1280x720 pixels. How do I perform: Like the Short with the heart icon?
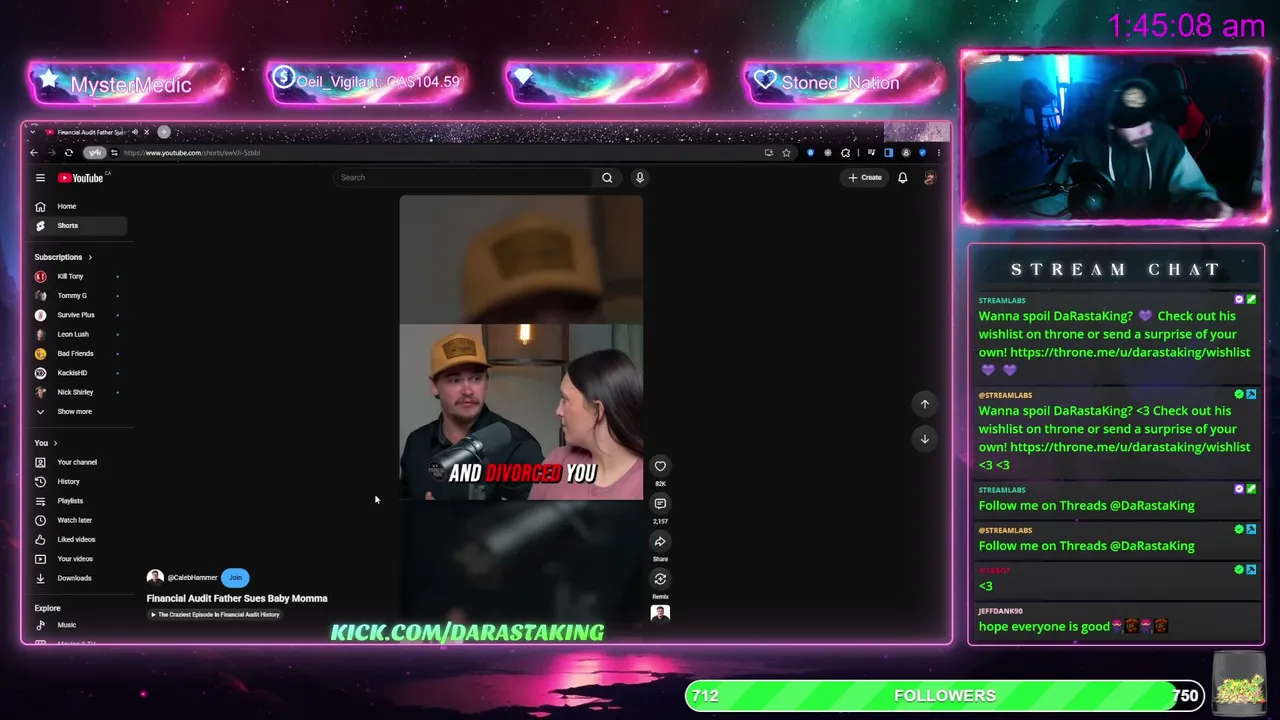660,466
